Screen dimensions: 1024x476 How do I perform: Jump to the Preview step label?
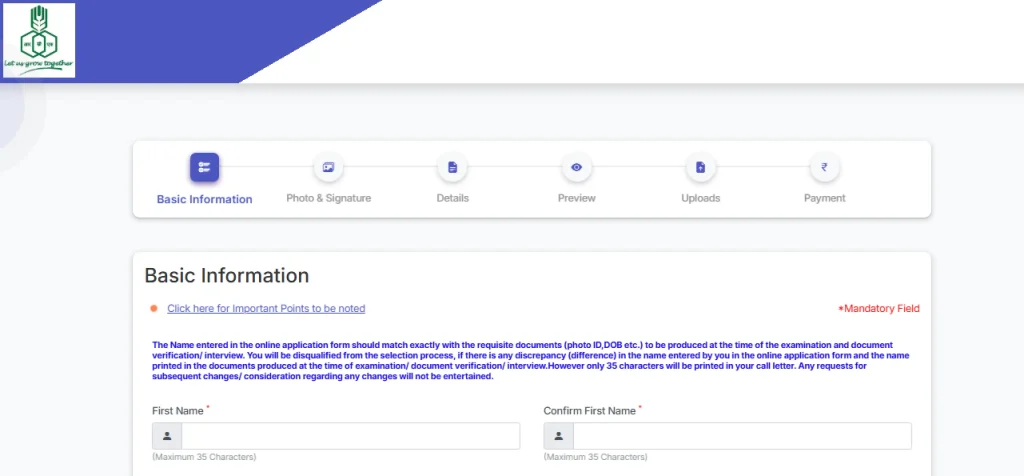576,198
